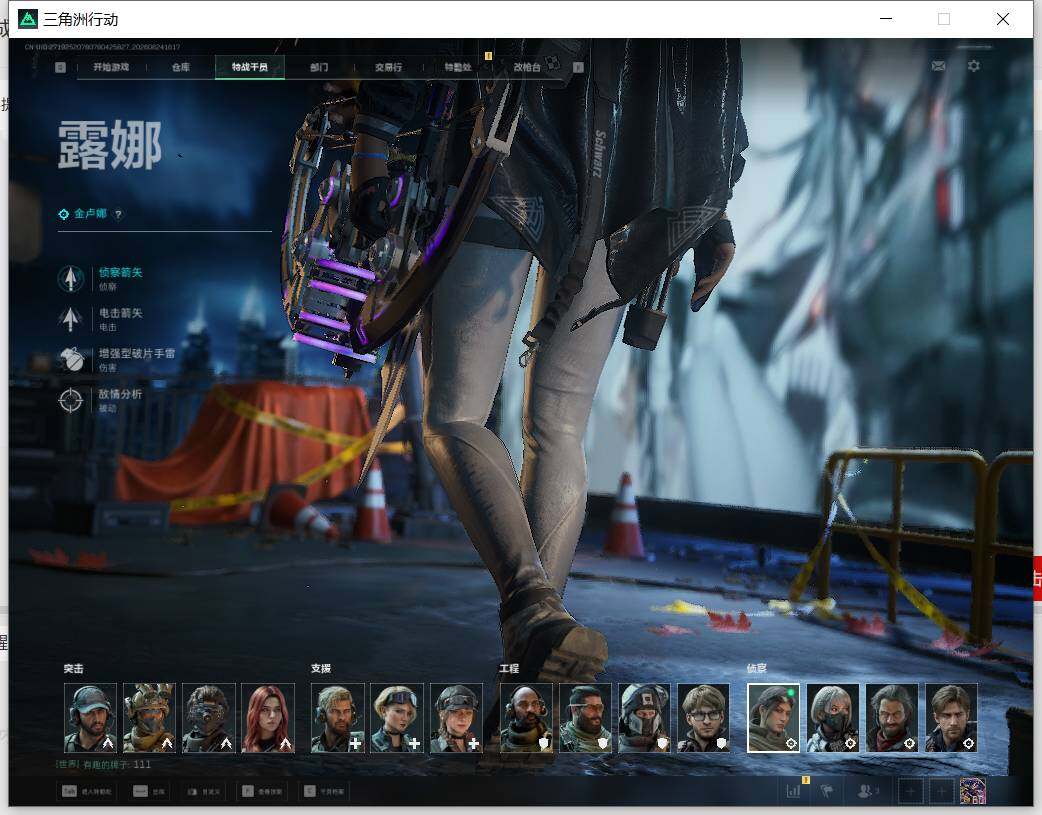Viewport: 1042px width, 815px height.
Task: Click the 增强型破片手雷 skill name
Action: pos(137,353)
